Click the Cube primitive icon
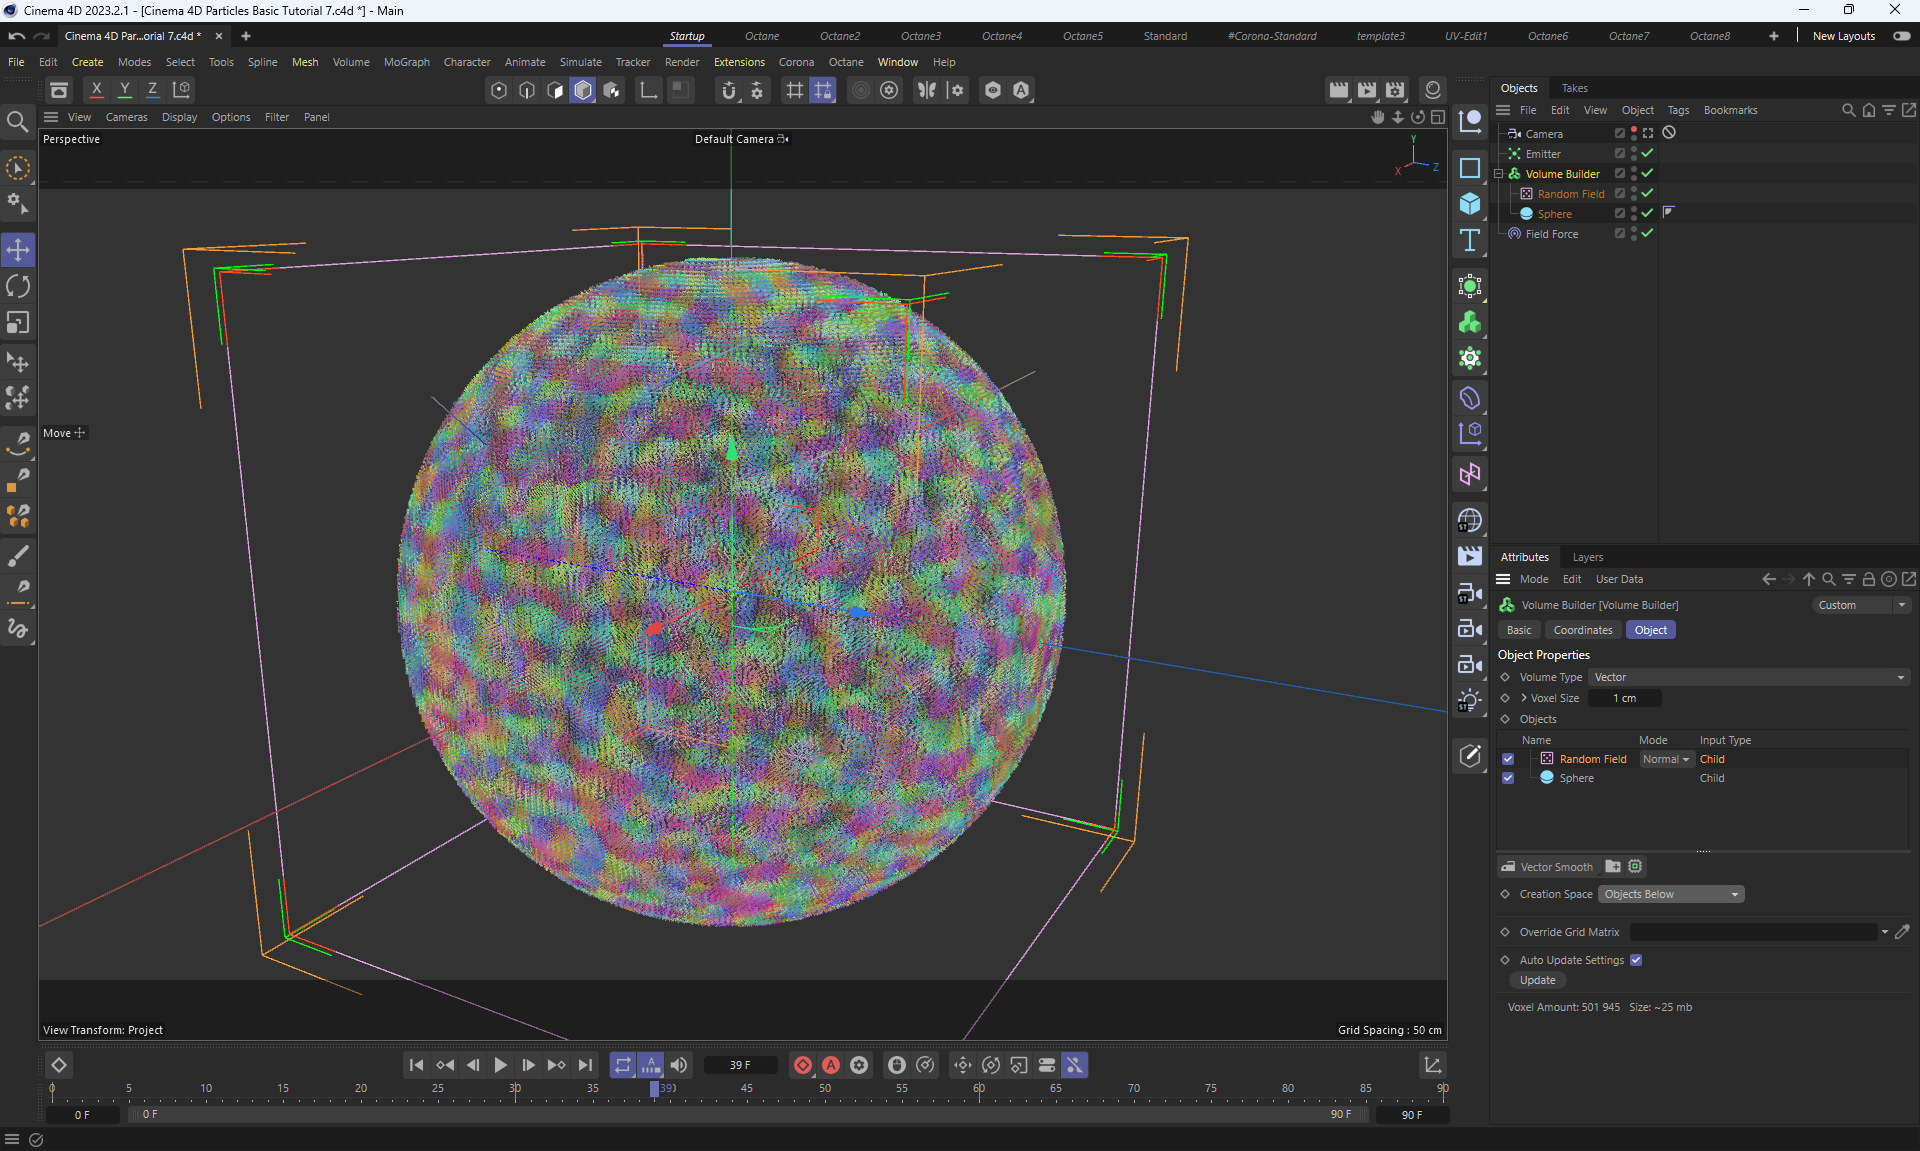 tap(1469, 204)
